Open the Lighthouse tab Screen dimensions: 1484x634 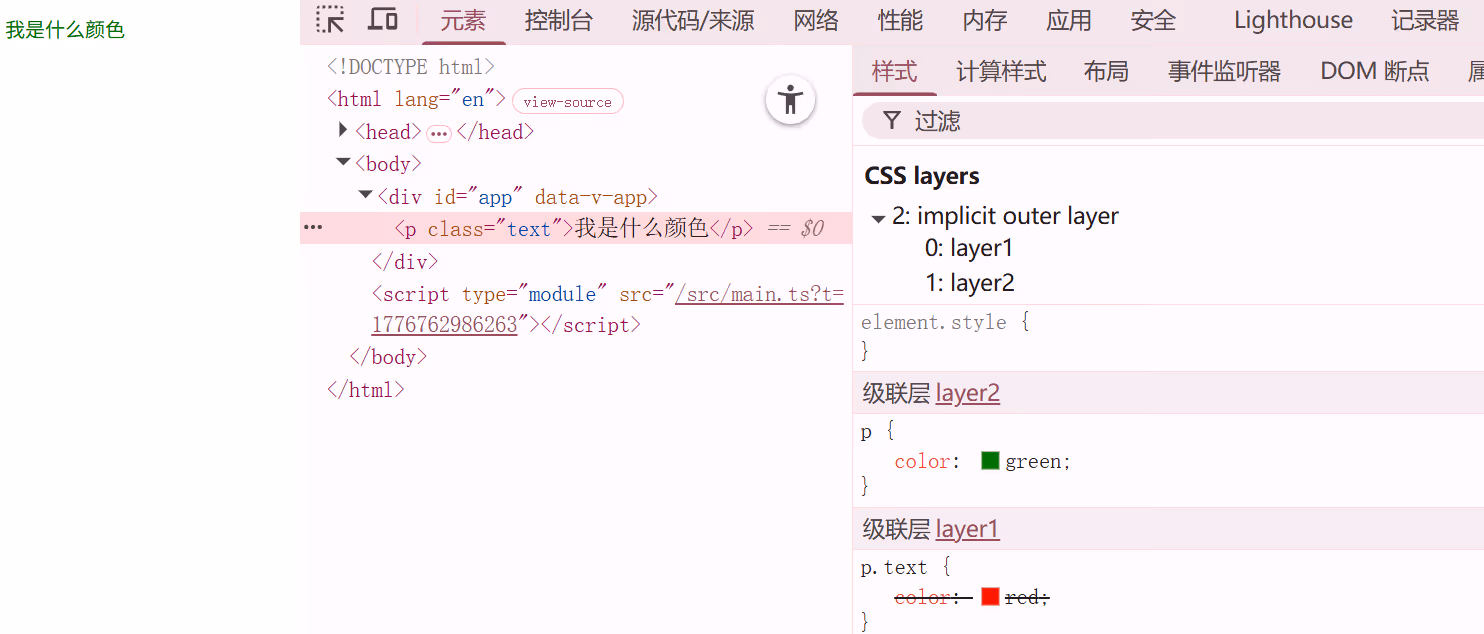point(1293,21)
